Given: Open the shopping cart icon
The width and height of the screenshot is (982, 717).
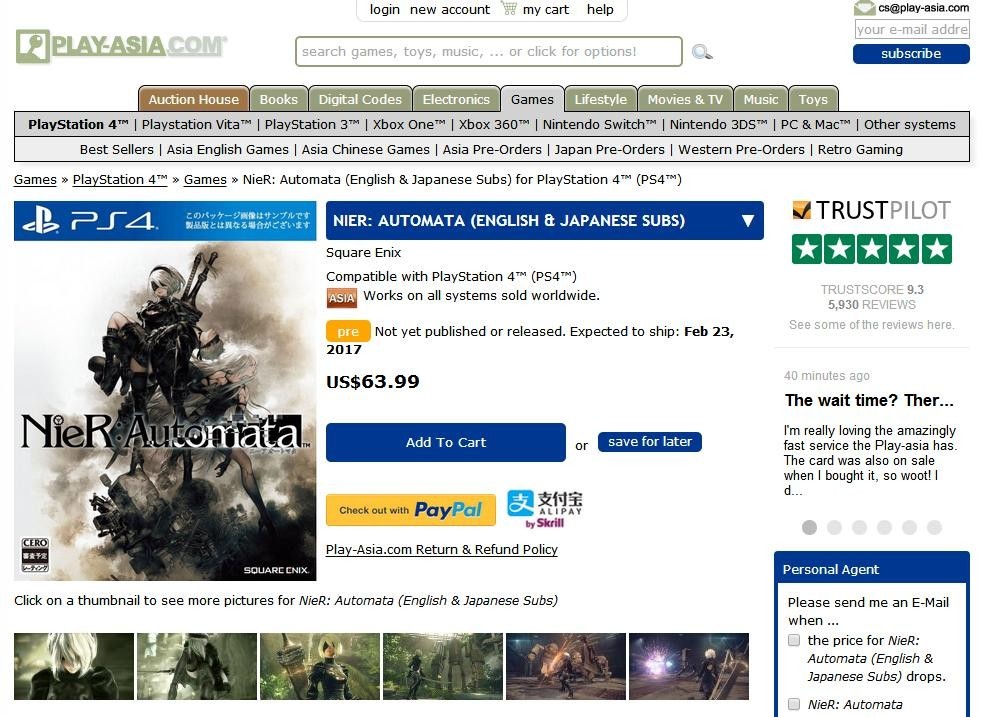Looking at the screenshot, I should click(x=509, y=9).
